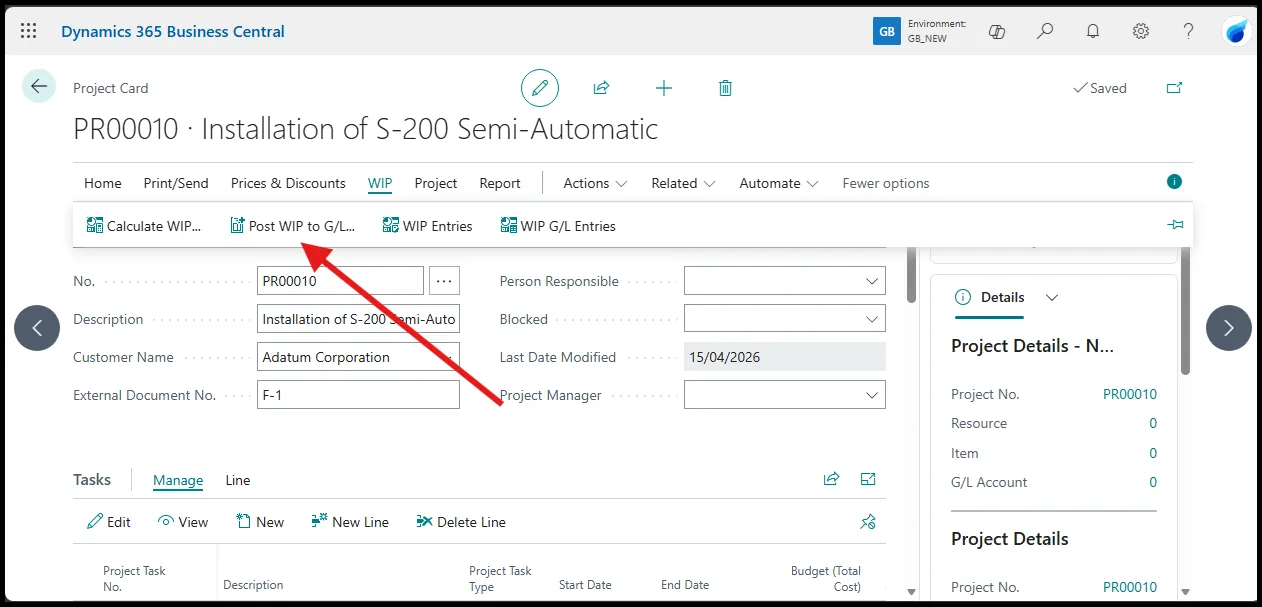Click the ellipsis button next to No. field
Viewport: 1262px width, 607px height.
tap(444, 281)
